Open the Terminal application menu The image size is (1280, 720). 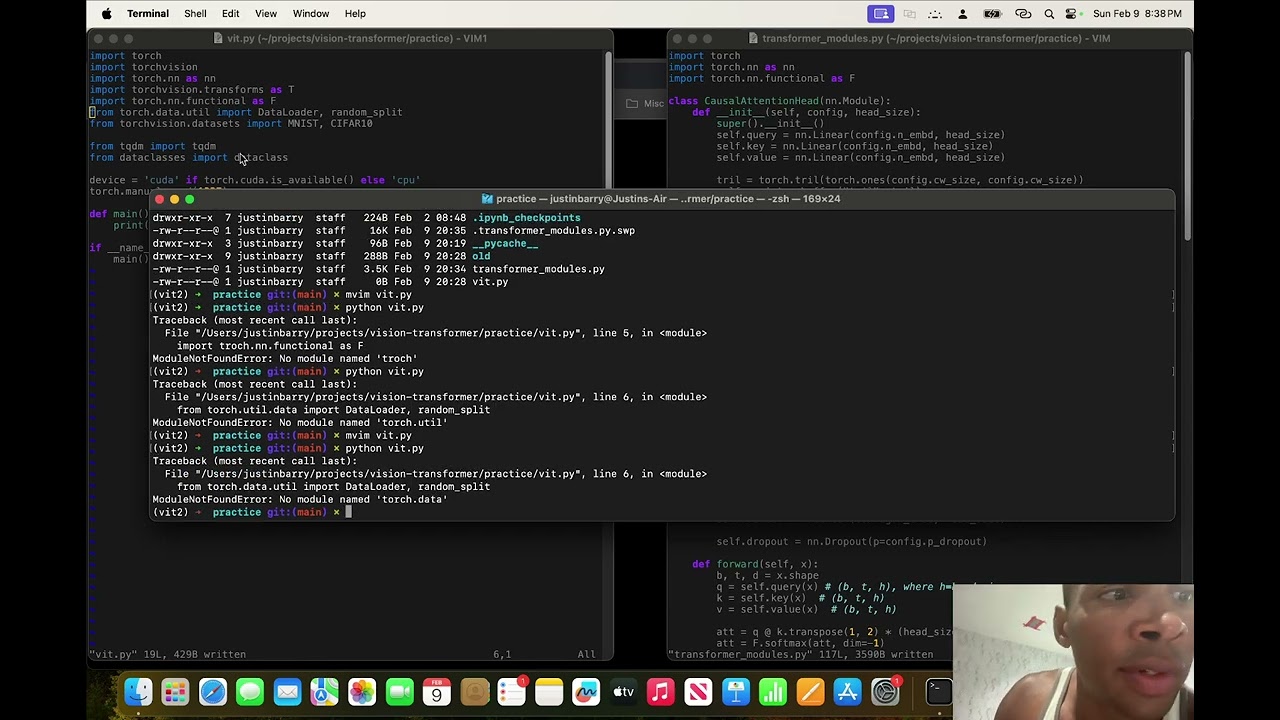pos(148,14)
